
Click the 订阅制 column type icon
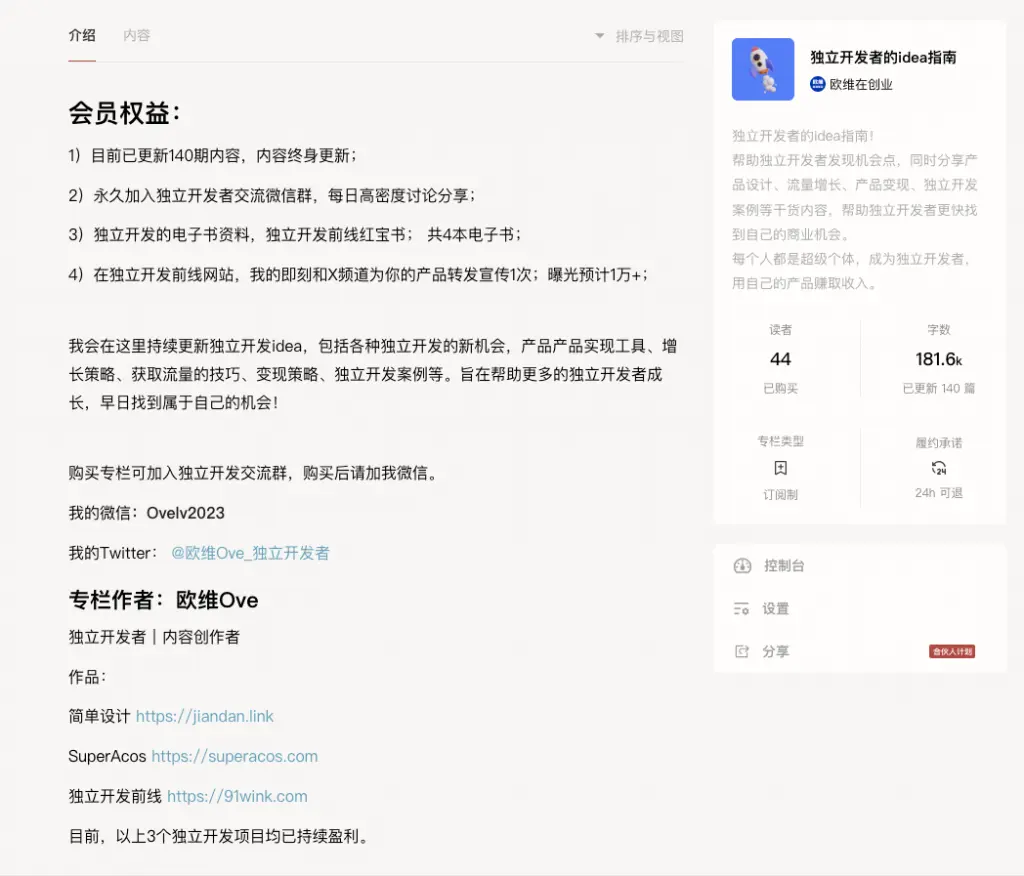(x=780, y=468)
